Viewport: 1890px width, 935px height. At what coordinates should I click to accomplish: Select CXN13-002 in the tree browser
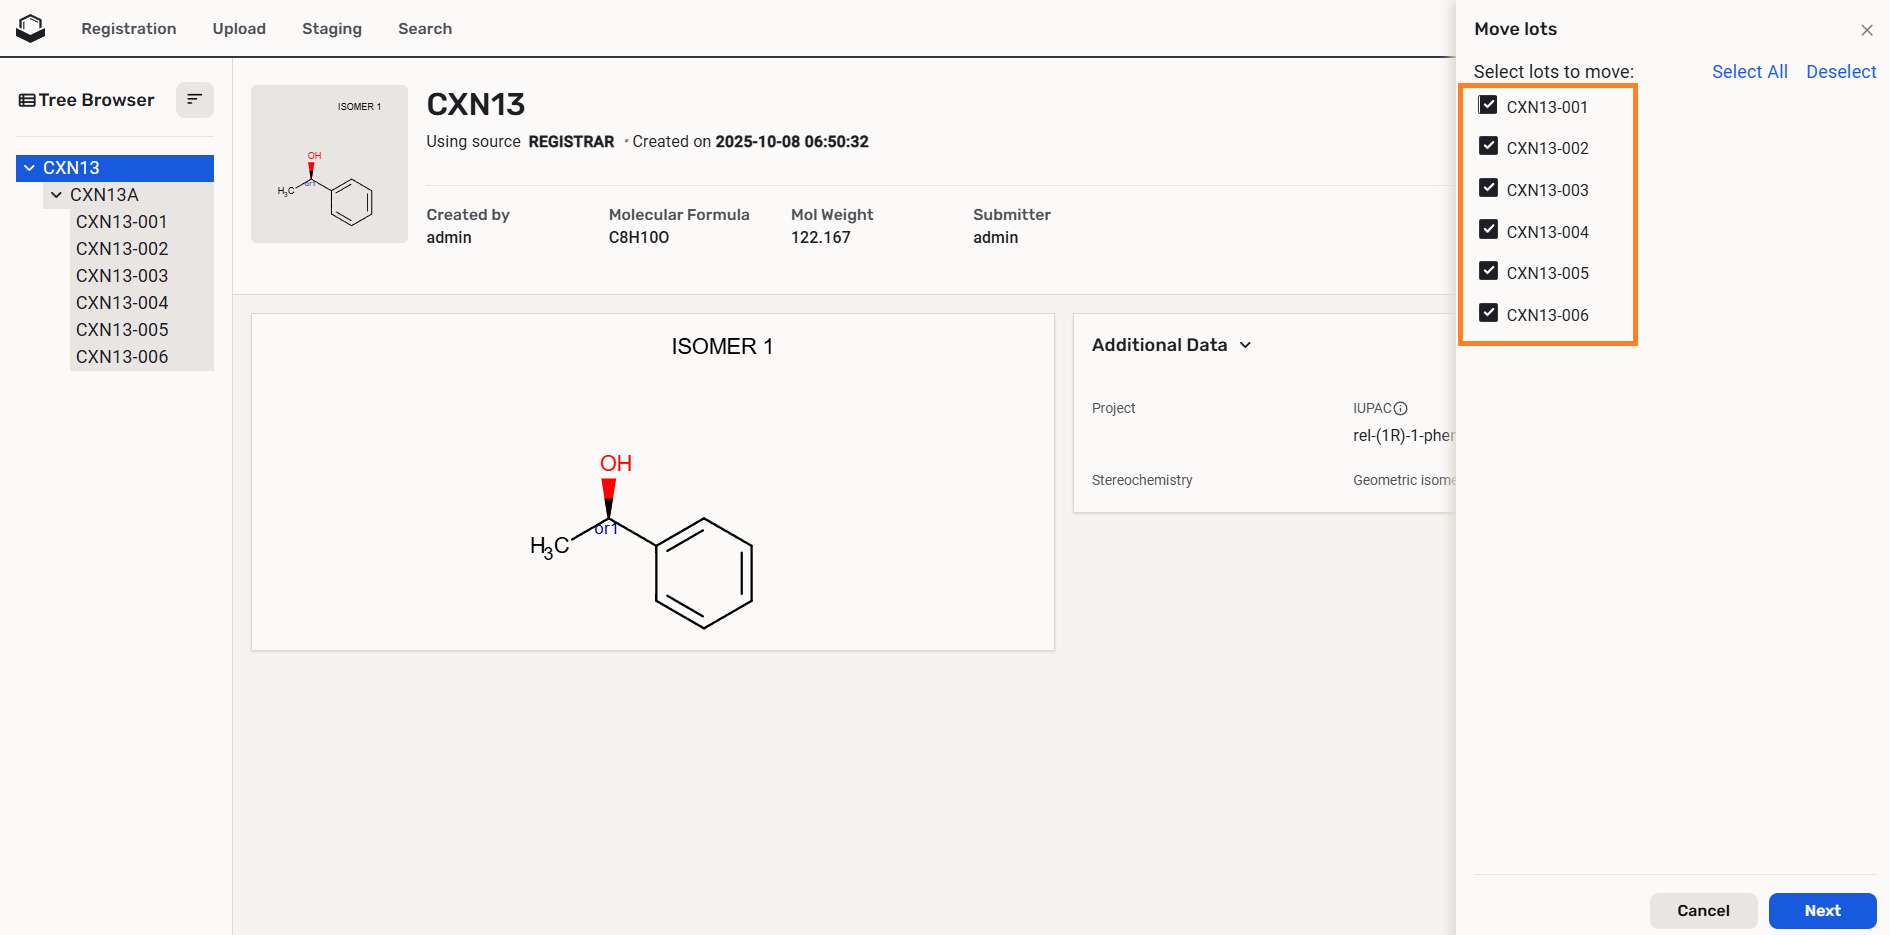coord(122,249)
